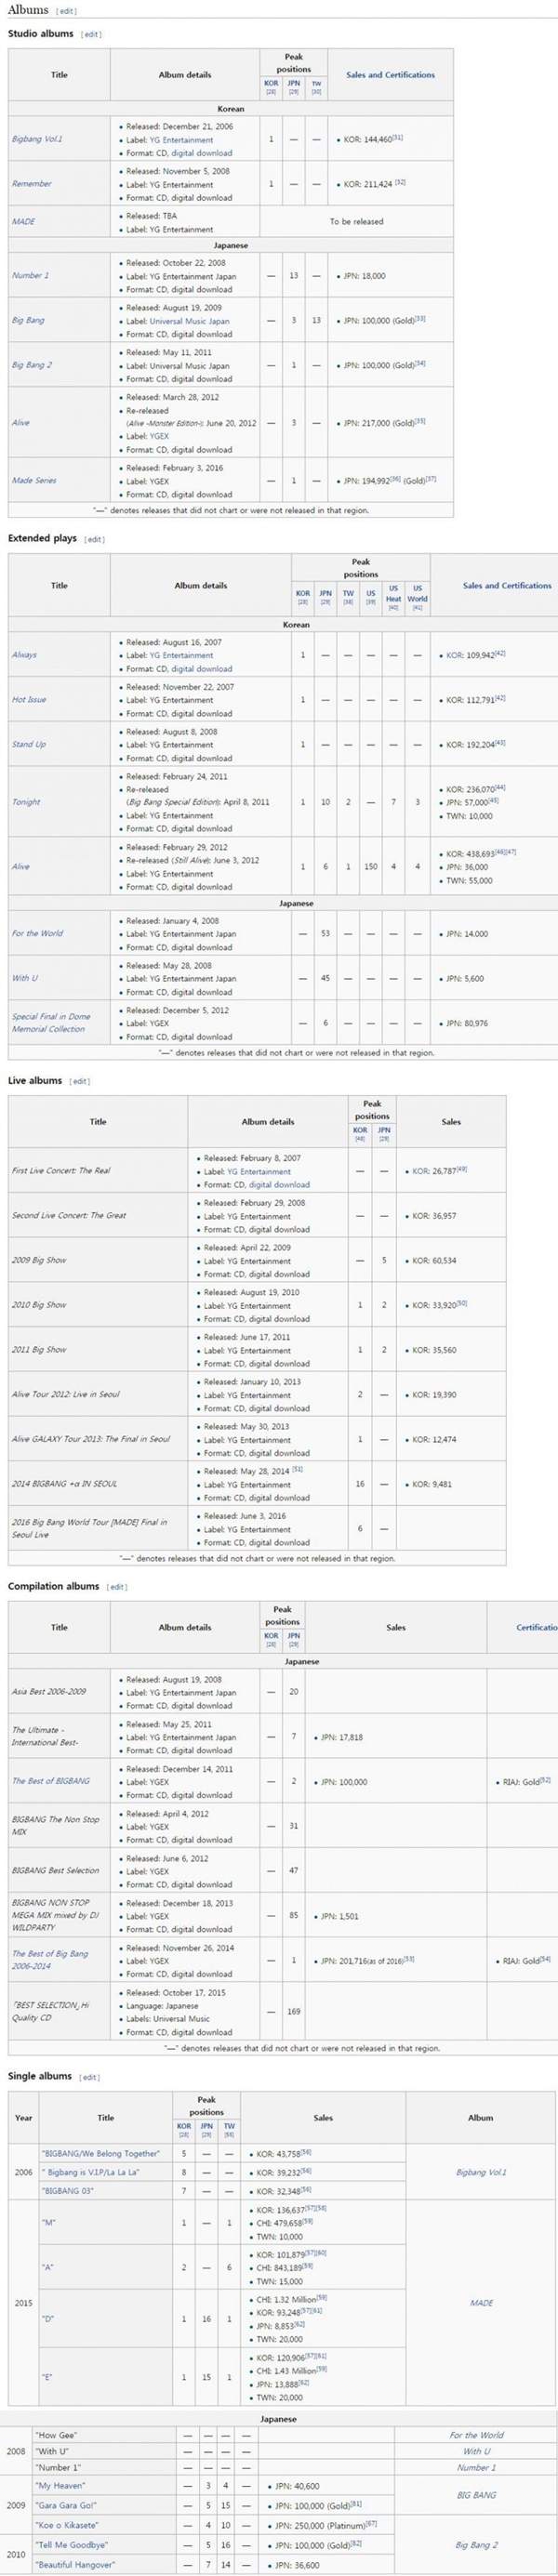The image size is (558, 2576).
Task: Open the Remember album title link
Action: tap(32, 184)
